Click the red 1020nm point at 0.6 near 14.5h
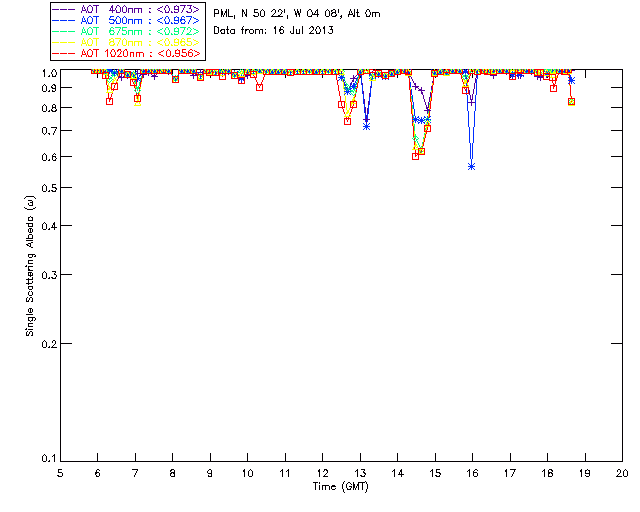 [416, 156]
